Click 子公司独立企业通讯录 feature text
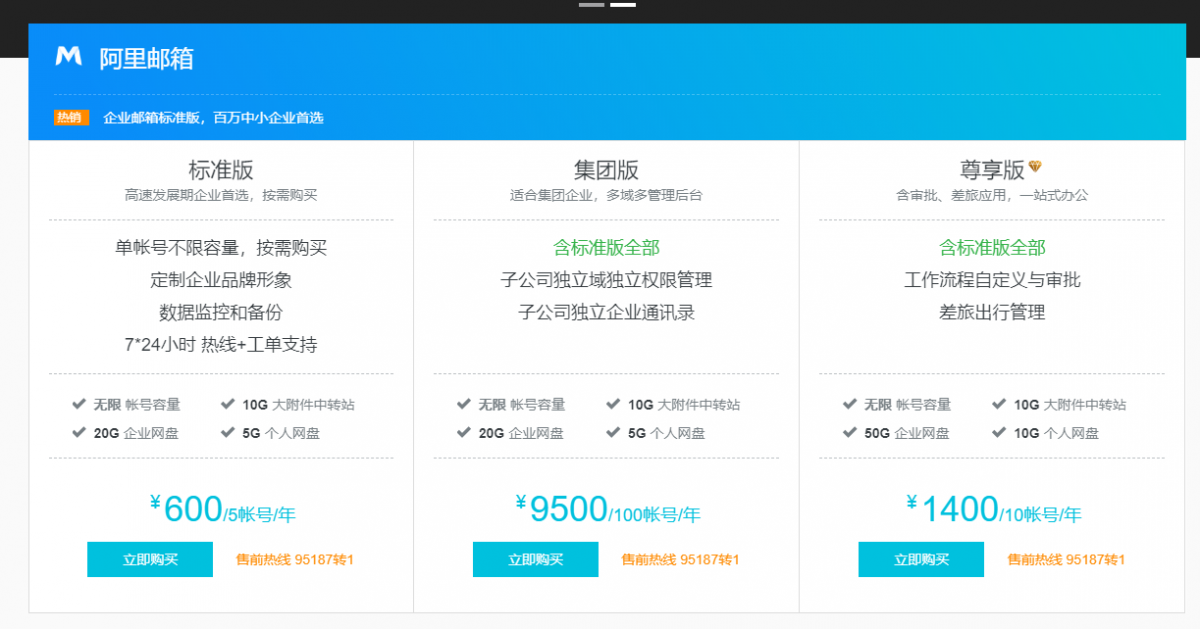This screenshot has width=1200, height=629. point(606,312)
